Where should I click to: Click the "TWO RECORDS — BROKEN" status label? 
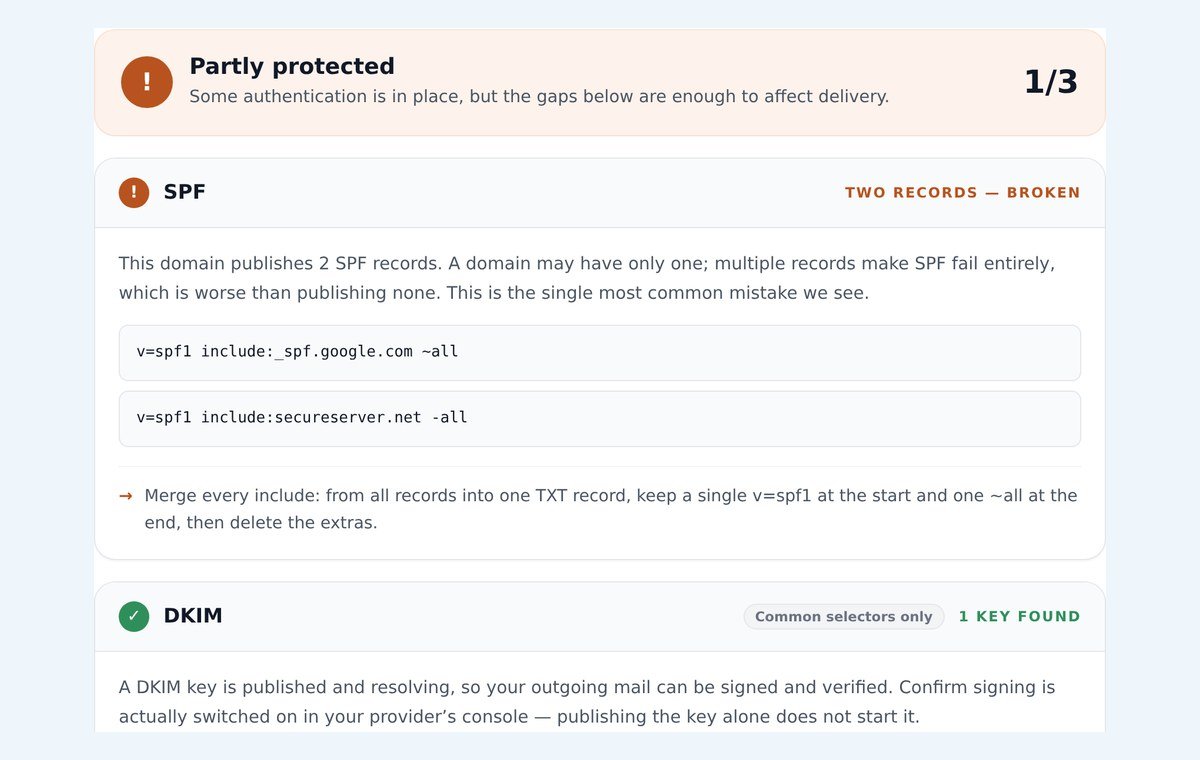[x=963, y=193]
